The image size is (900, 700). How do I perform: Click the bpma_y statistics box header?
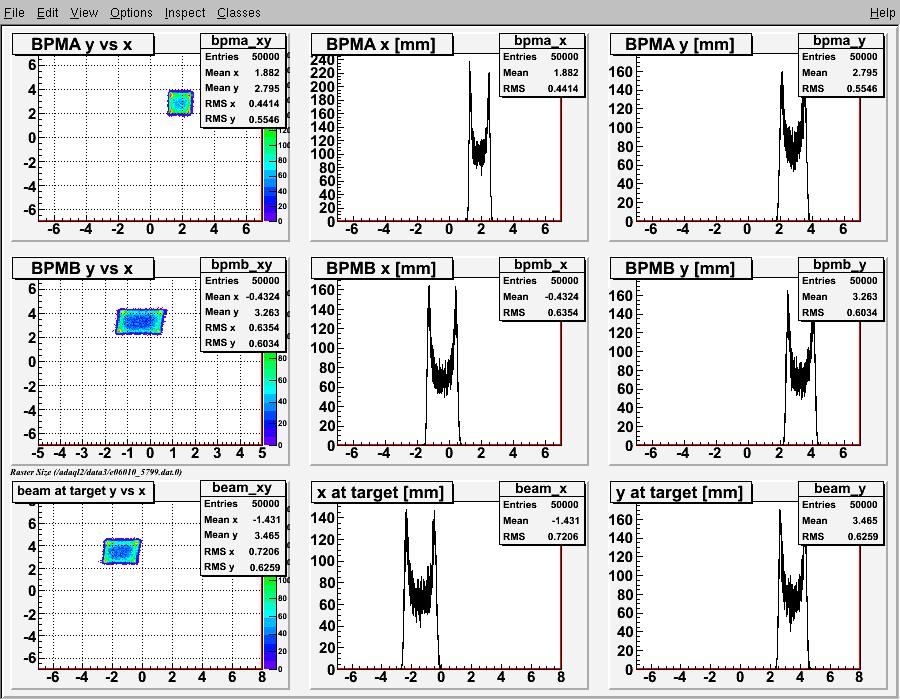(840, 41)
